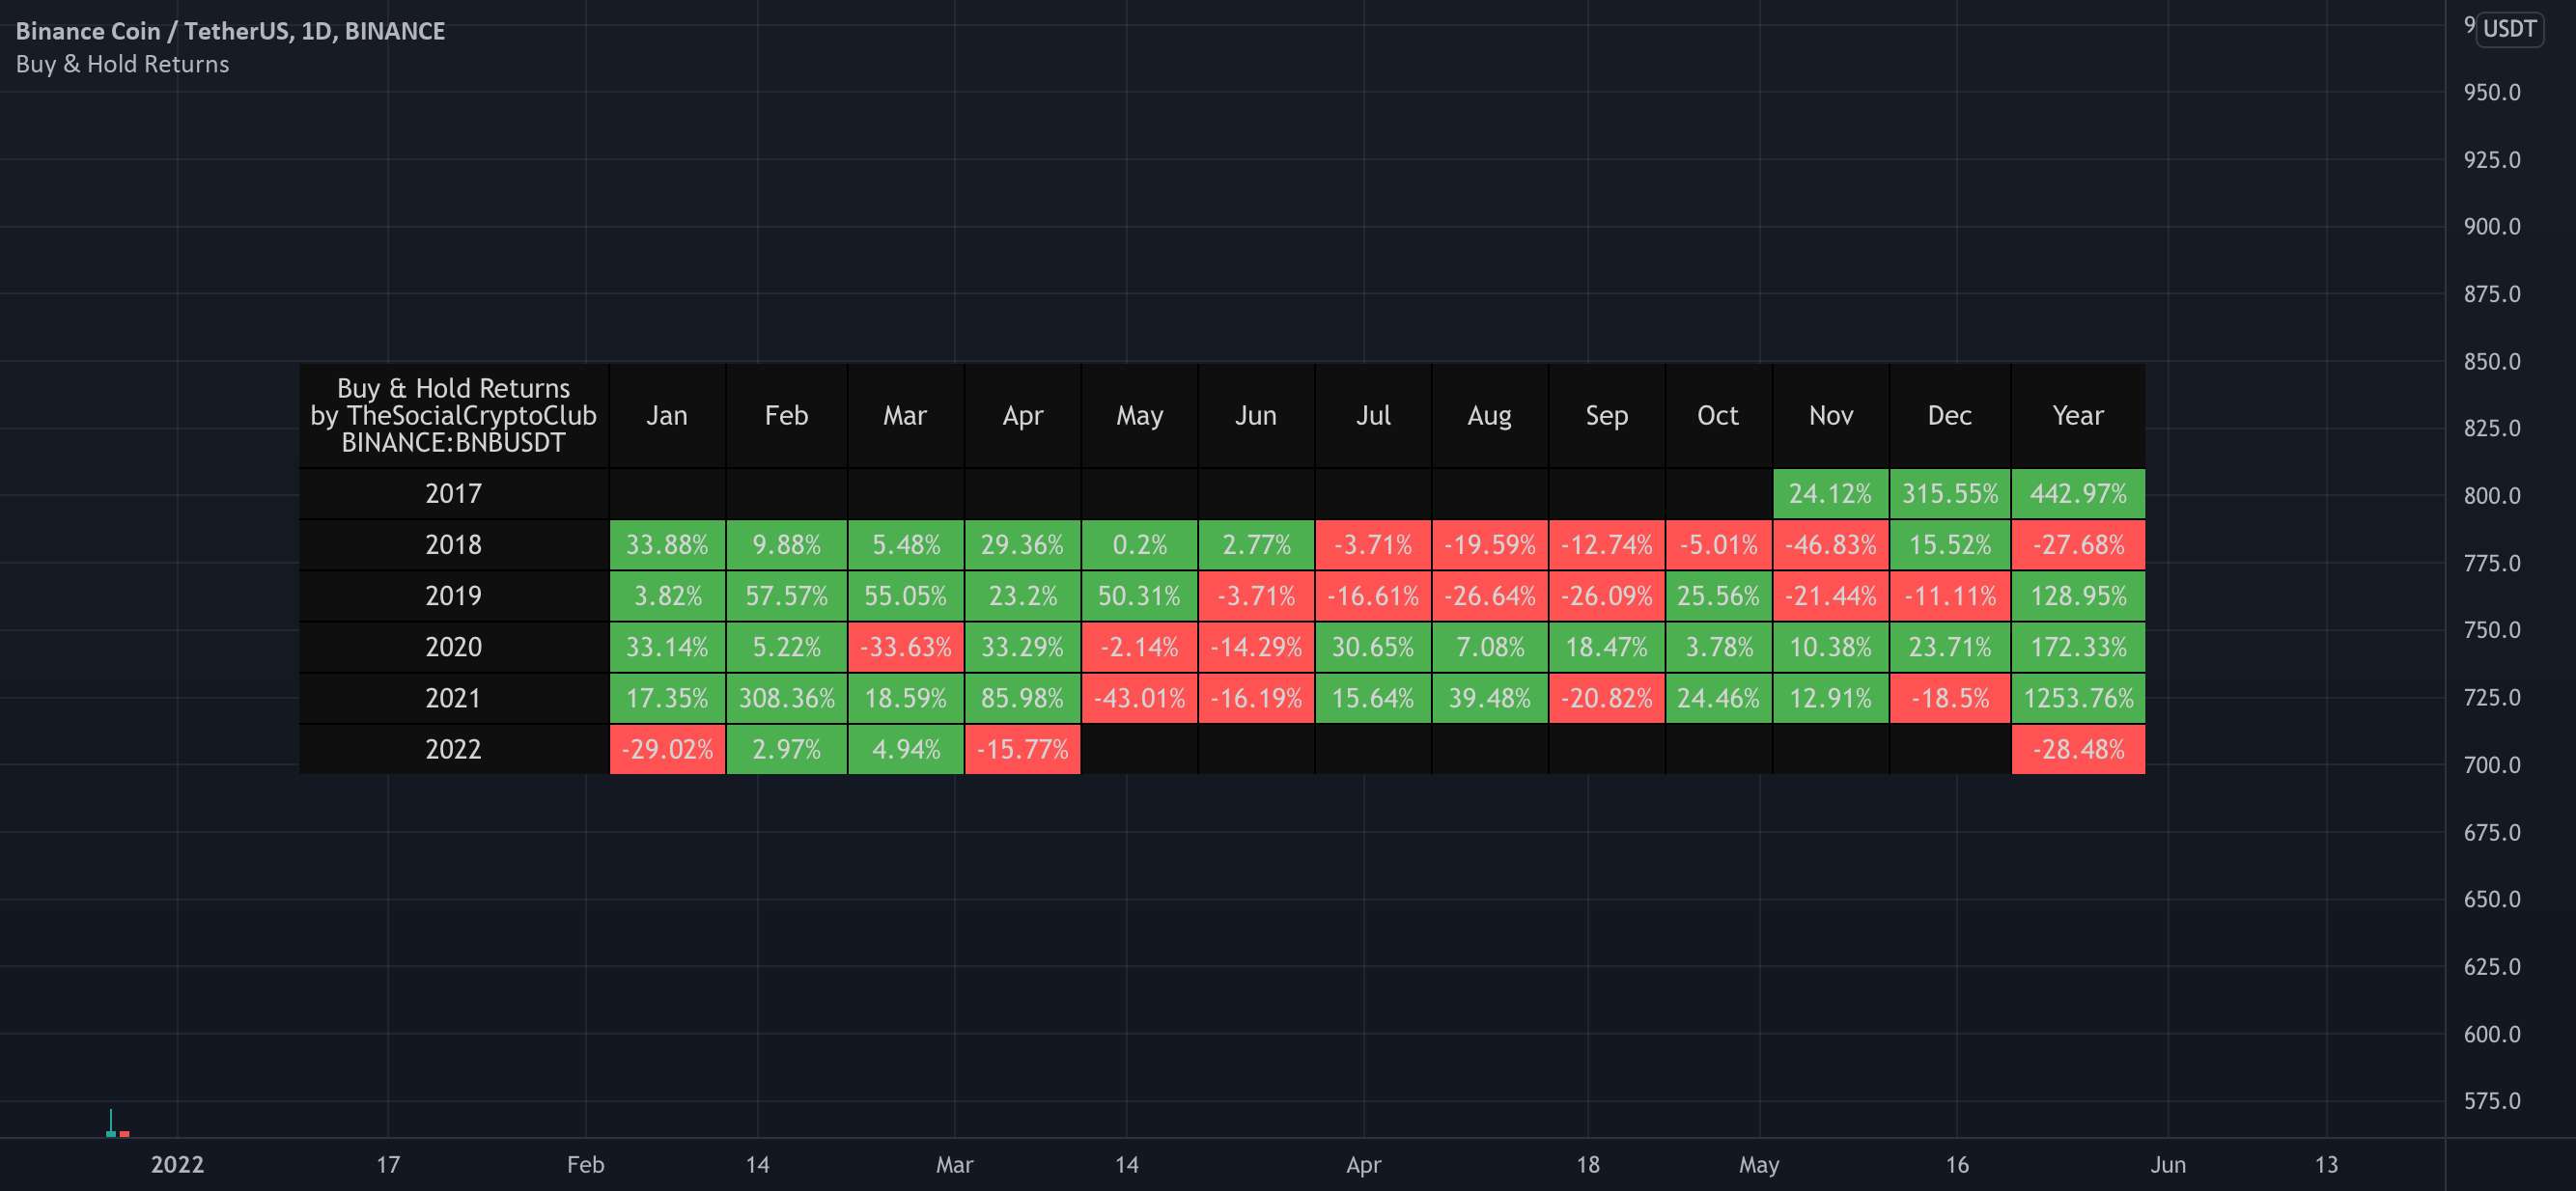Click the 2018 Apr cell 29.36%
Viewport: 2576px width, 1191px height.
pyautogui.click(x=1022, y=545)
